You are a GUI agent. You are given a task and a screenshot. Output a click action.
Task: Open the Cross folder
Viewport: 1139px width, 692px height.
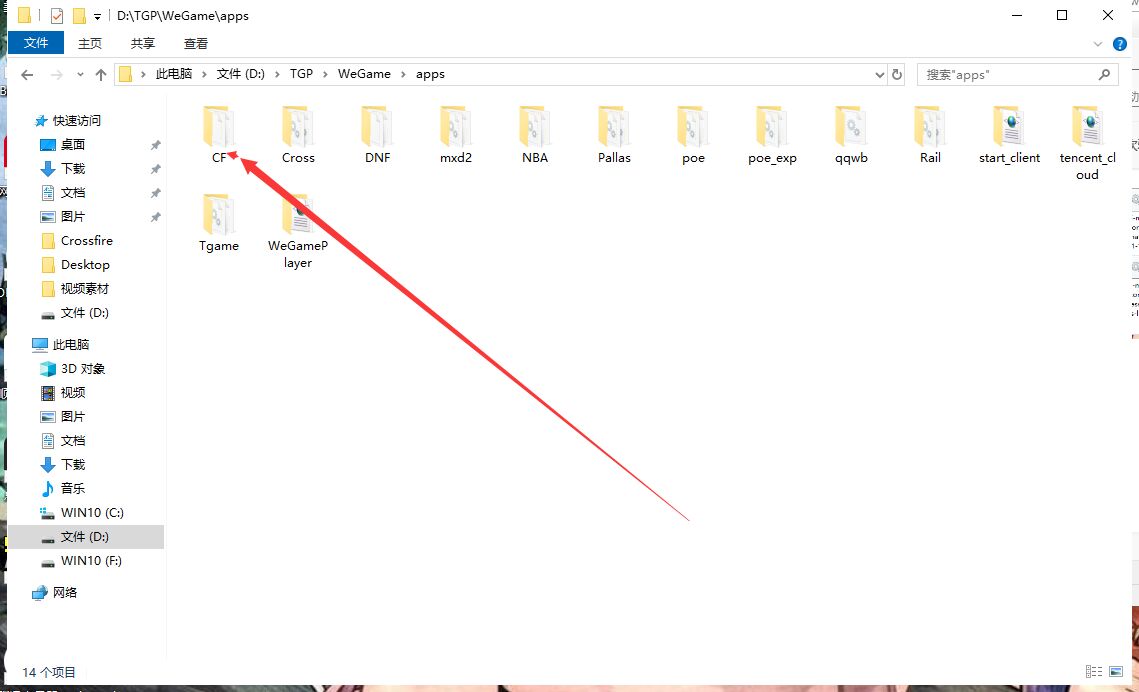[x=298, y=134]
